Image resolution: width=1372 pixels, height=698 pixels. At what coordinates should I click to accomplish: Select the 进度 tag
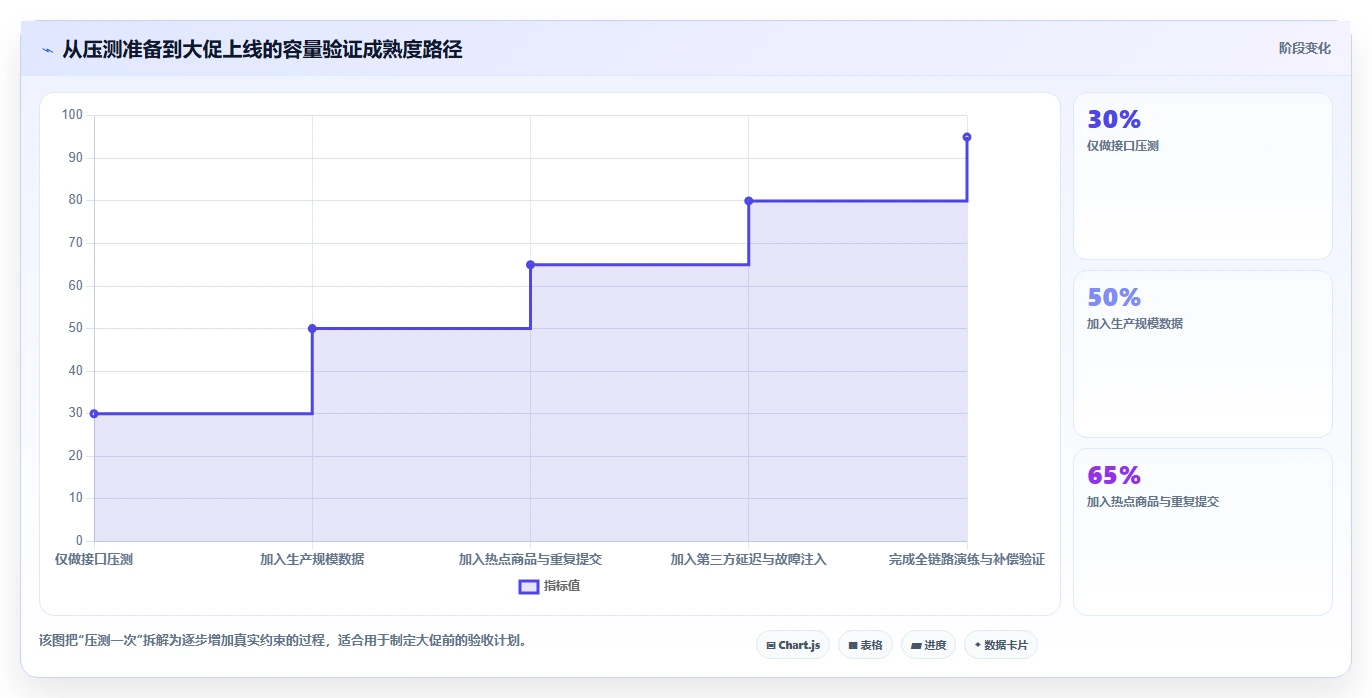[928, 645]
